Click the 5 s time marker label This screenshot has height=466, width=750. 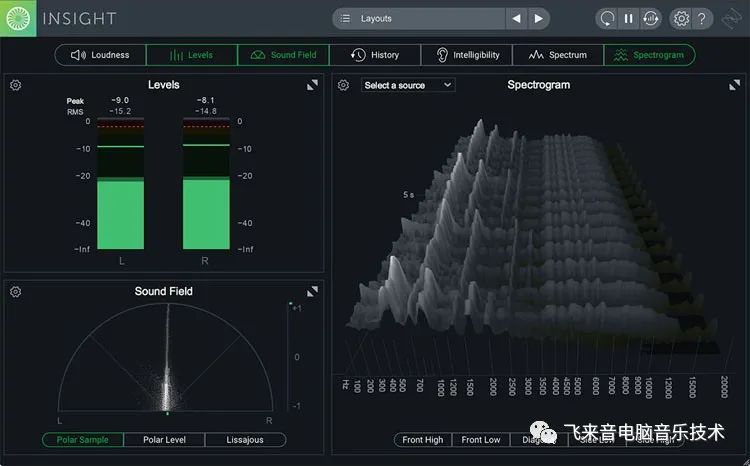408,195
